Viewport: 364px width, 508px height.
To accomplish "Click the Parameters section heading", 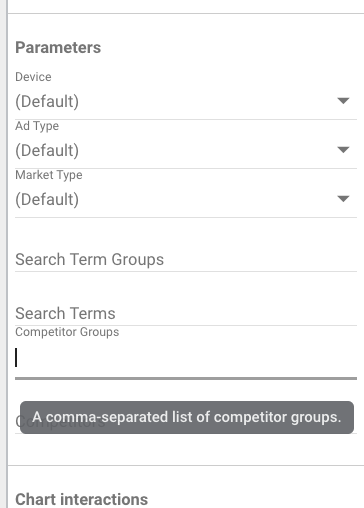I will tap(58, 47).
